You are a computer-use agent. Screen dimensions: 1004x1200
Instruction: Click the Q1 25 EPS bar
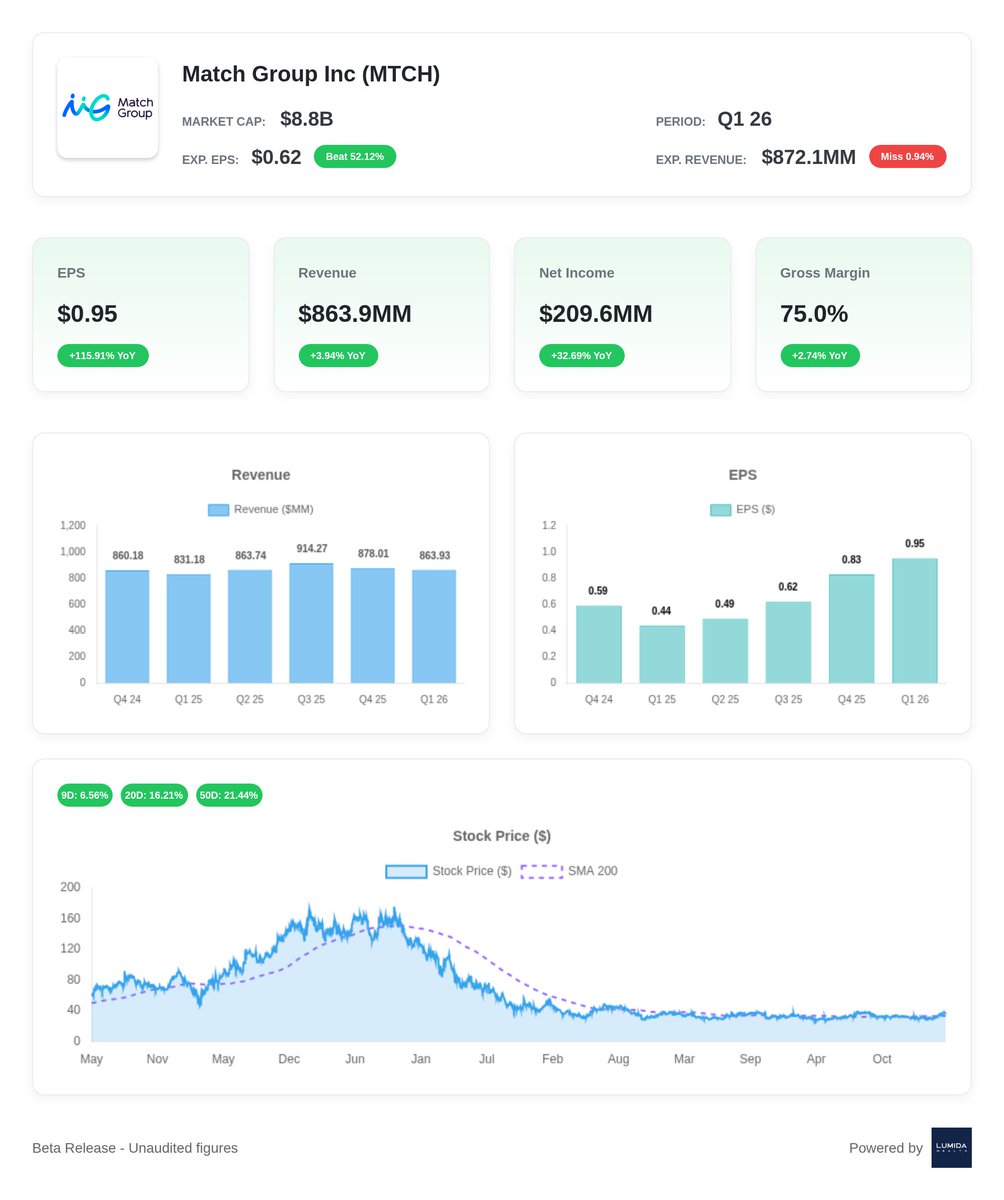pyautogui.click(x=662, y=655)
